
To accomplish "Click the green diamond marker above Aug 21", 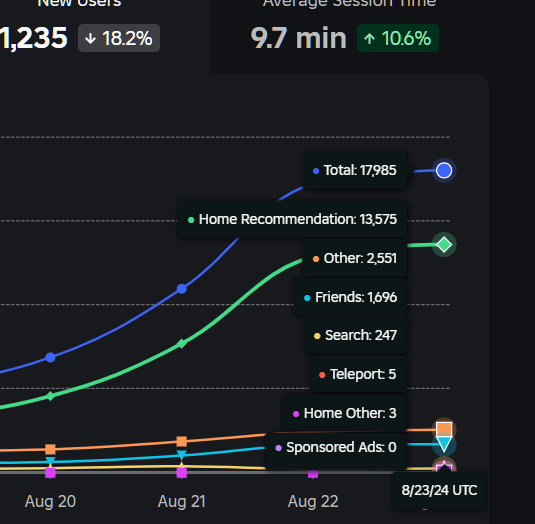I will (x=182, y=343).
